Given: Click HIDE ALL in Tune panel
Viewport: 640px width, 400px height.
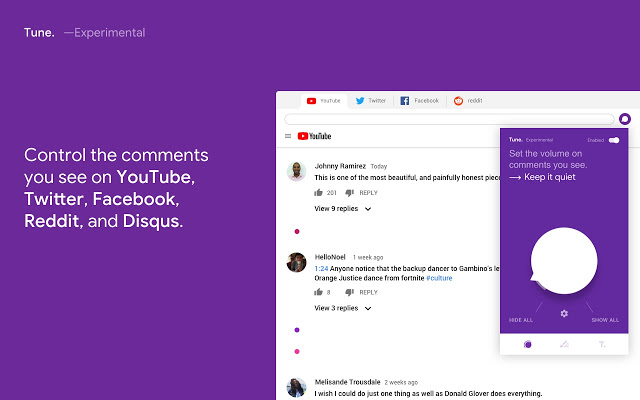Looking at the screenshot, I should click(x=521, y=320).
